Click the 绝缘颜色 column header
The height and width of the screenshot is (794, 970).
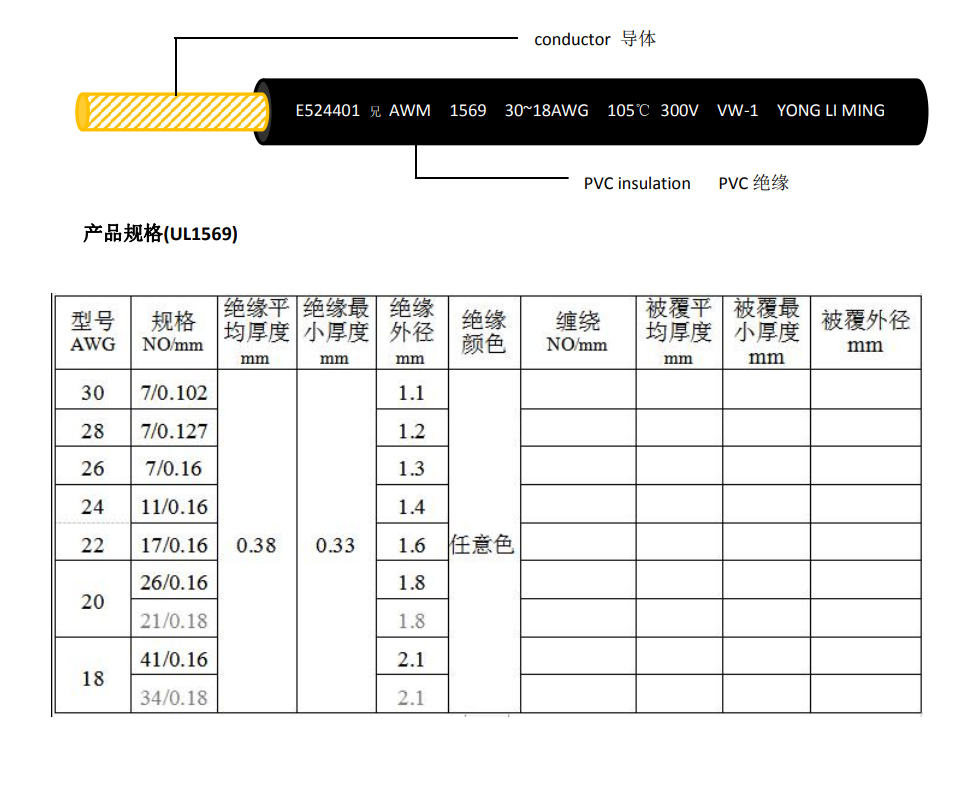(484, 333)
